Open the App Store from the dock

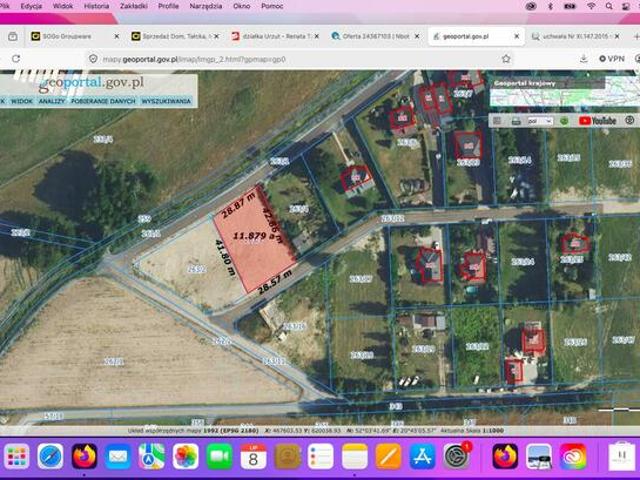tap(422, 456)
